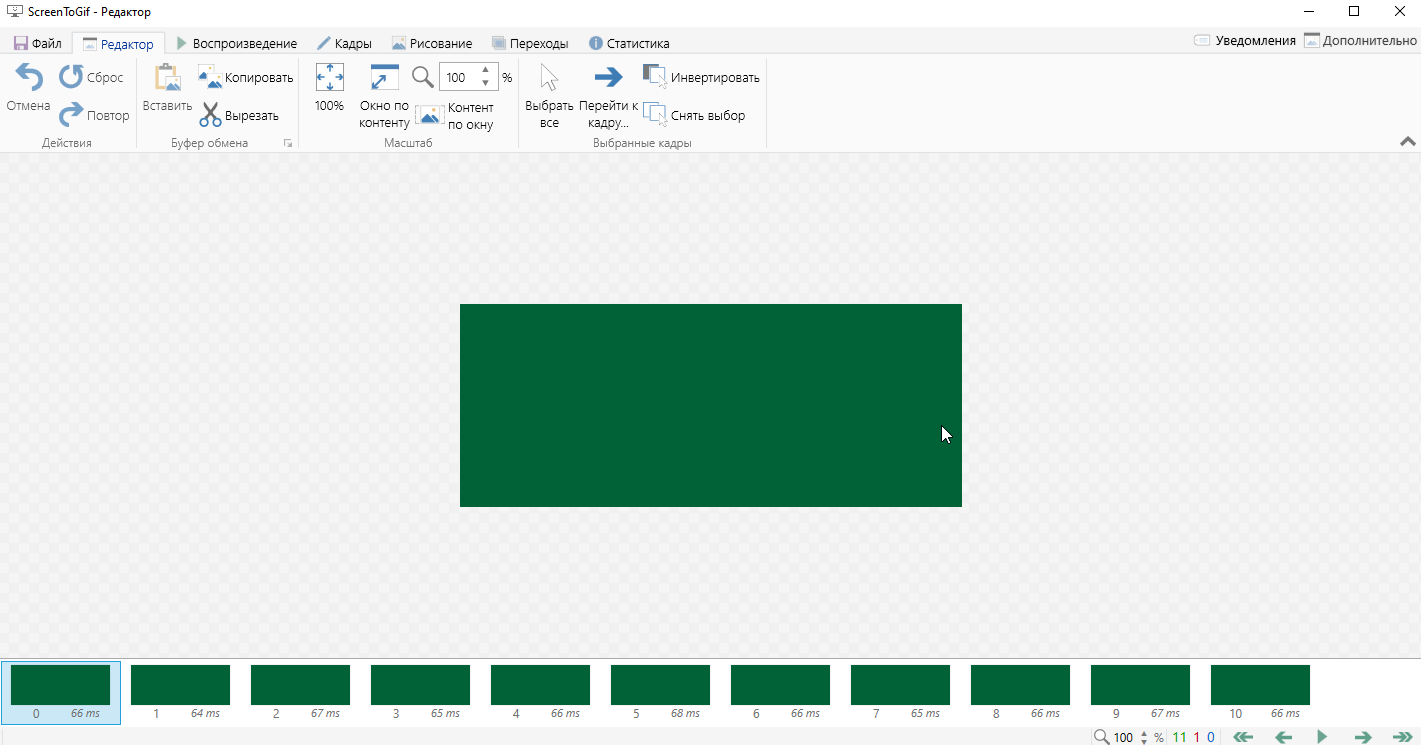The width and height of the screenshot is (1421, 745).
Task: Open the Дополнительно options
Action: (x=1361, y=41)
